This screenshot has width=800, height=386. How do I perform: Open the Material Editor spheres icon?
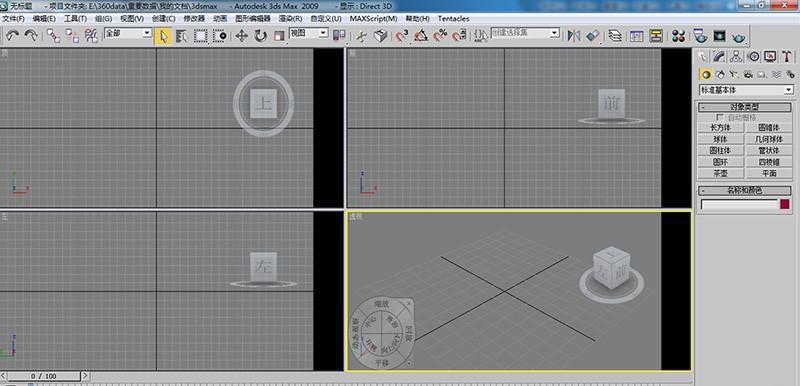click(679, 36)
